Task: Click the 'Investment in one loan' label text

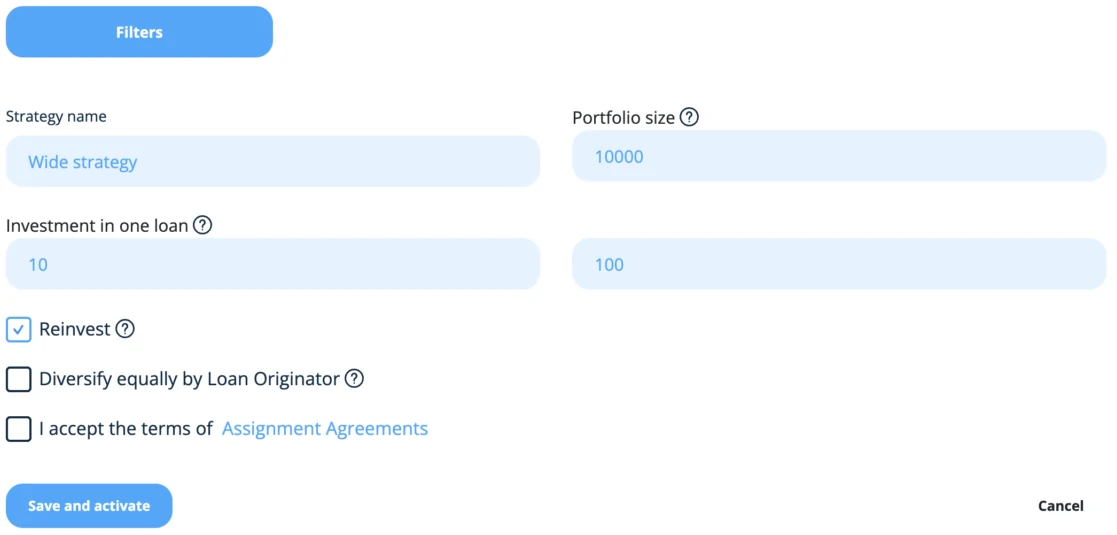Action: [97, 226]
